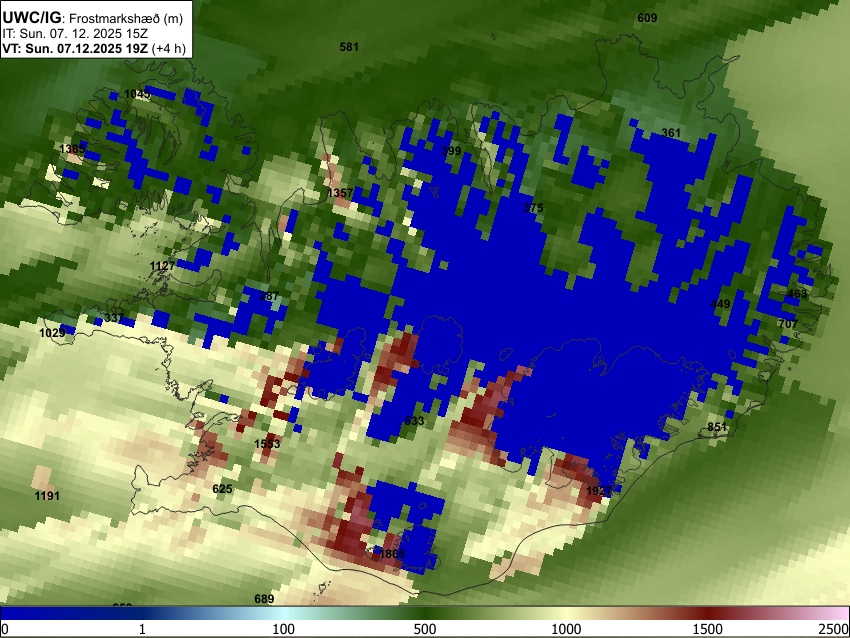The image size is (850, 638).
Task: Click the map value 707
Action: tap(788, 324)
